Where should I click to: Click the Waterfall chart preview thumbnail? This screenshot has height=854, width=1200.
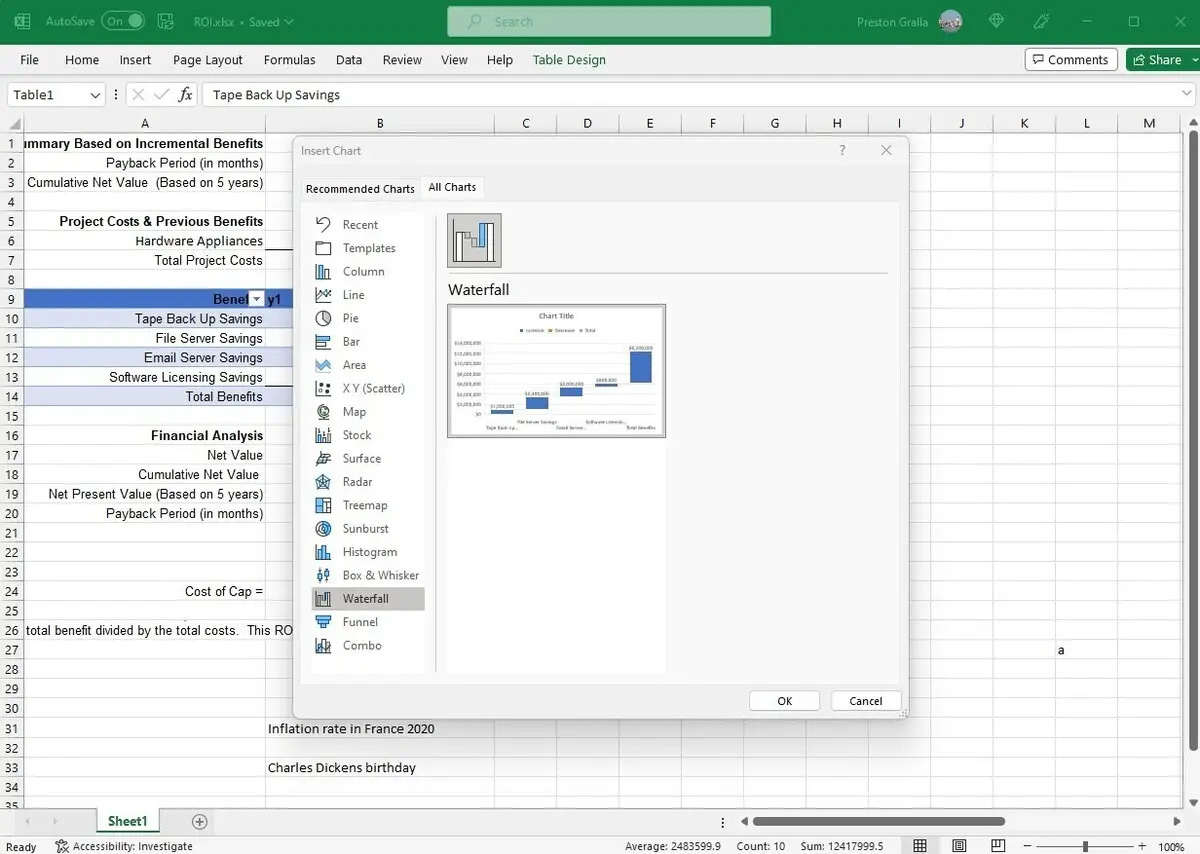556,371
